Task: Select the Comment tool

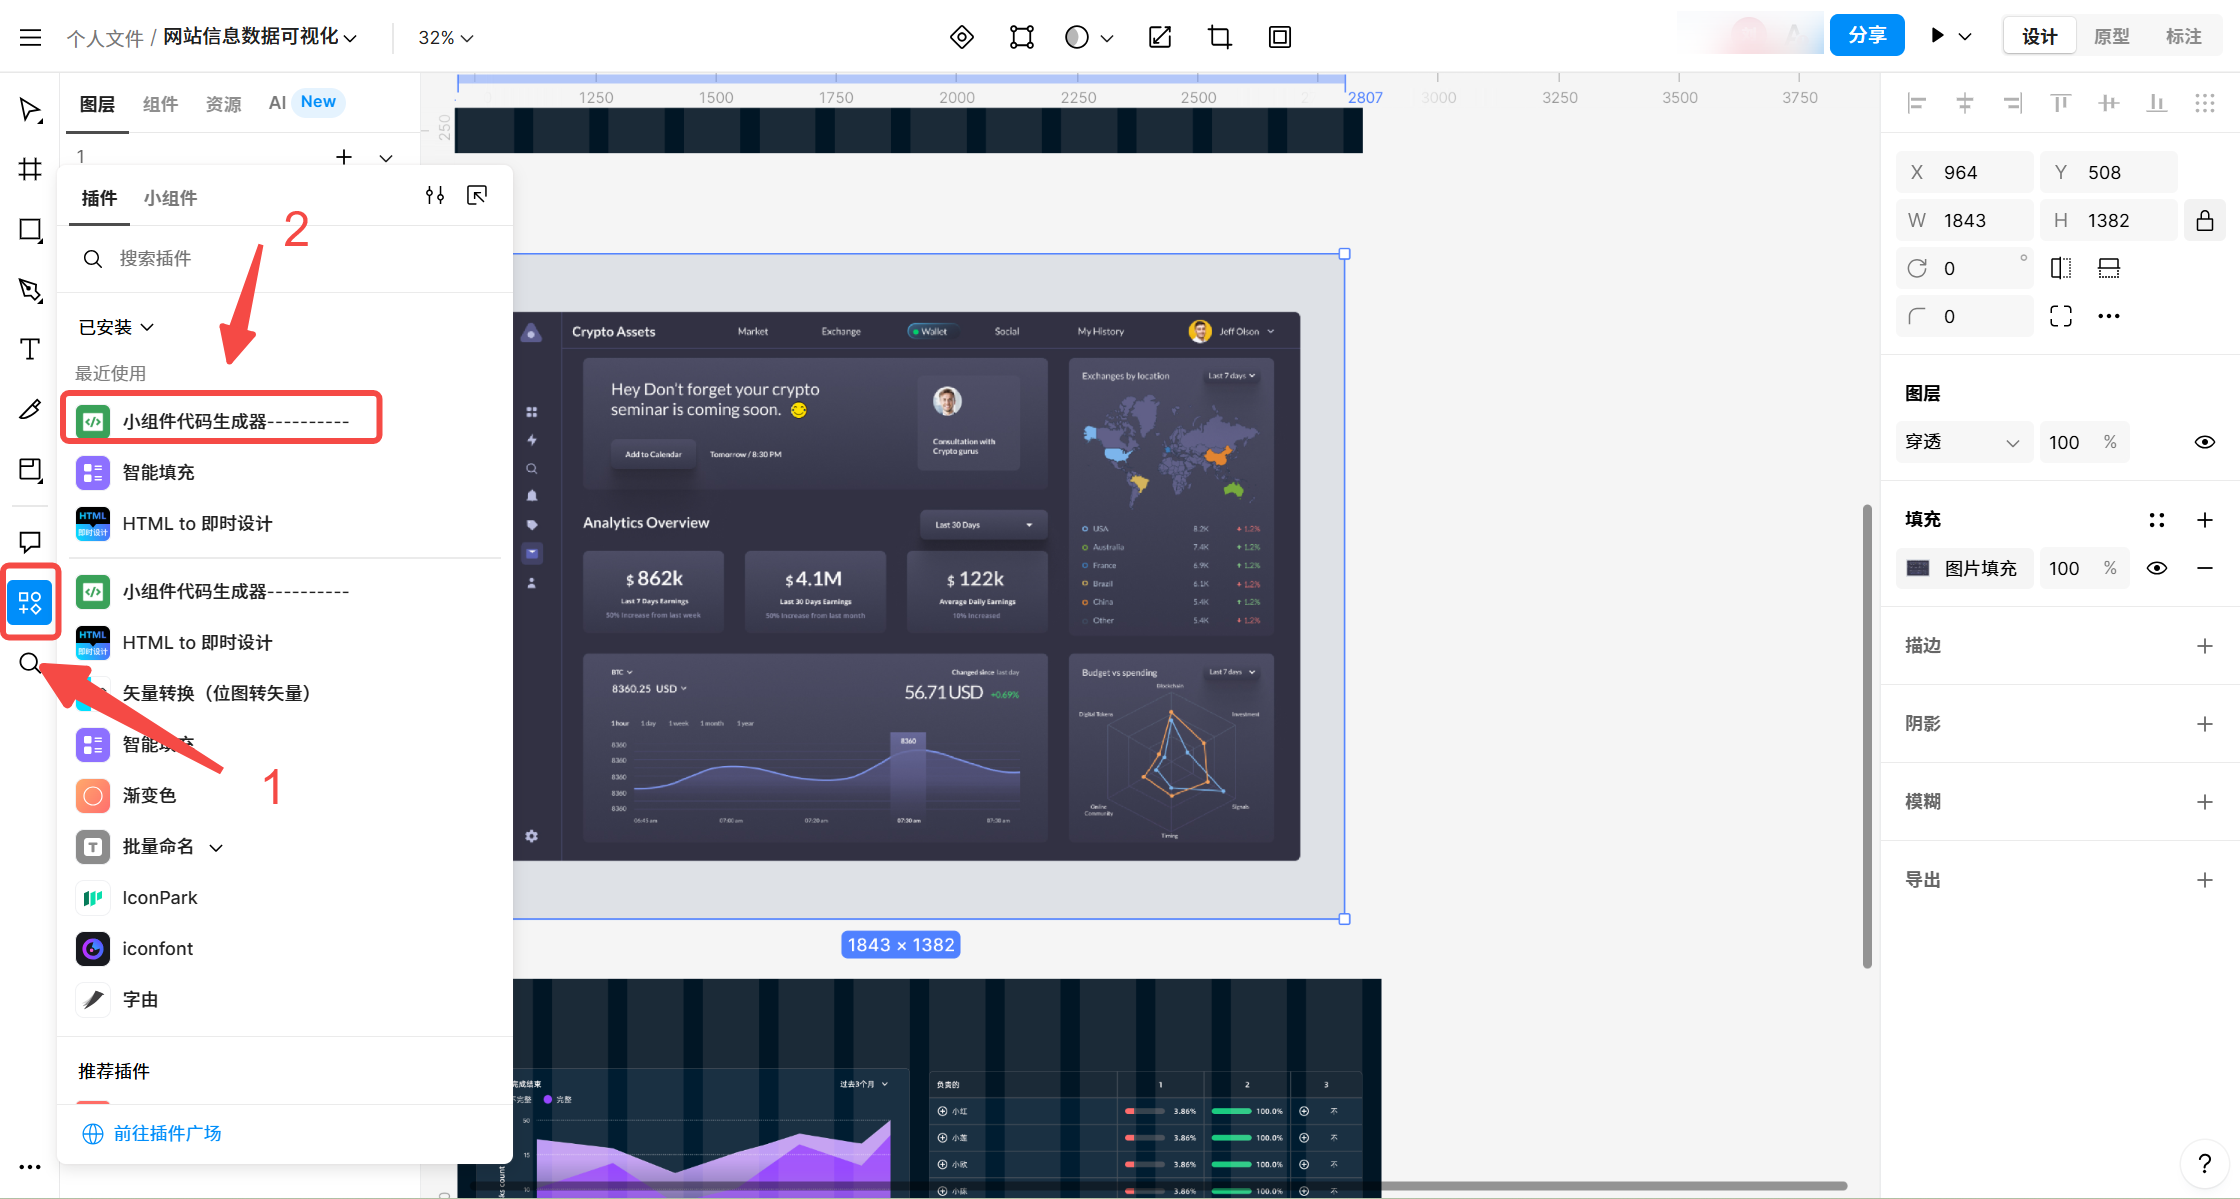Action: coord(30,542)
